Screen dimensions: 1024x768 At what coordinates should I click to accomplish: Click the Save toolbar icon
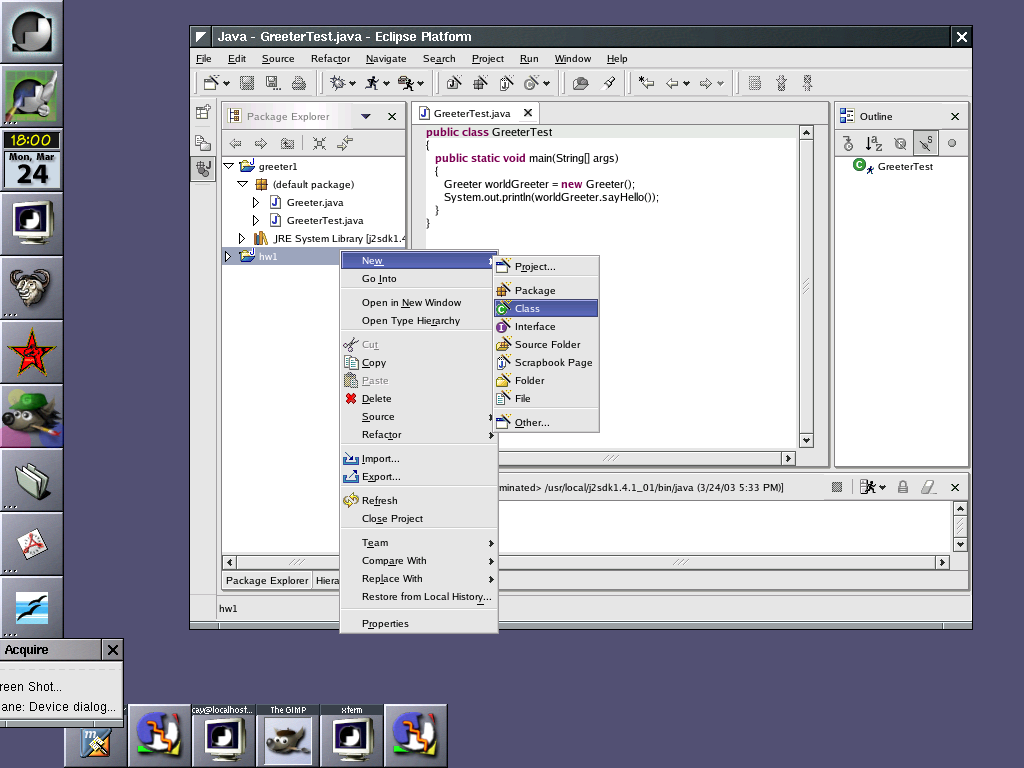(x=247, y=83)
